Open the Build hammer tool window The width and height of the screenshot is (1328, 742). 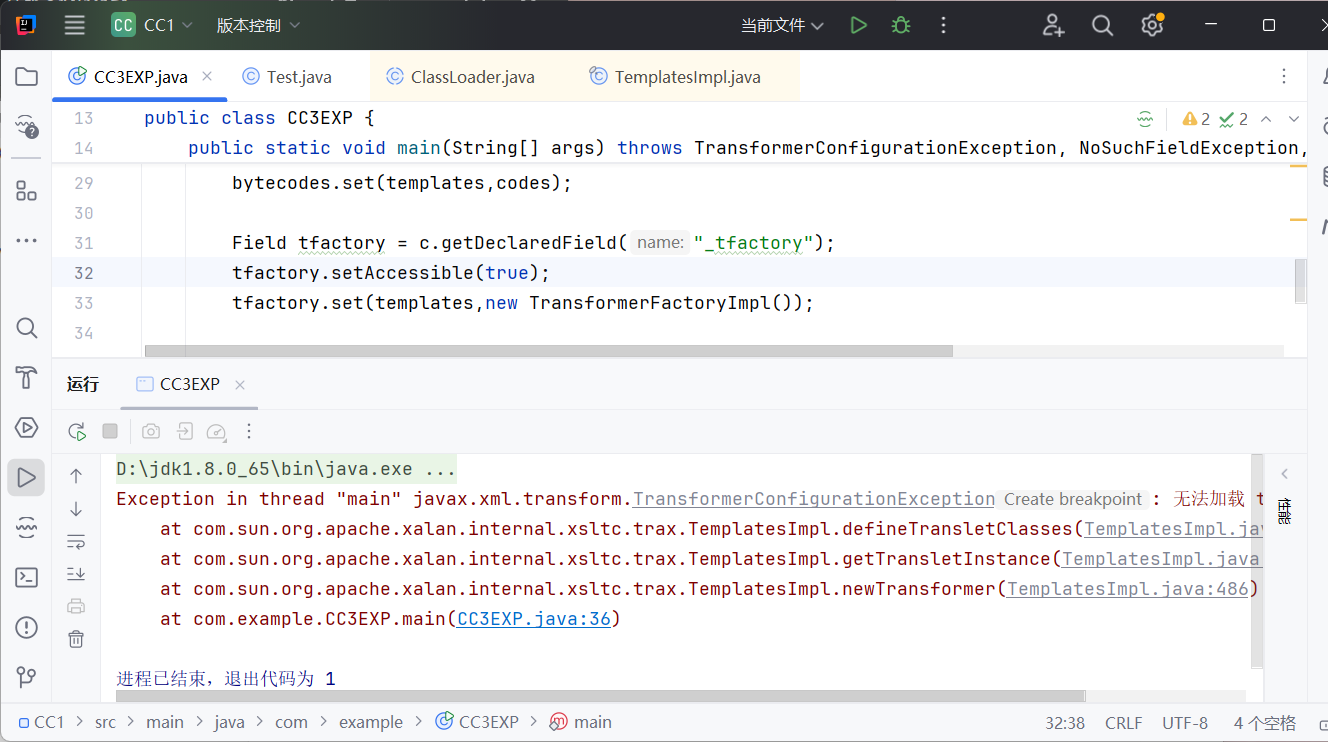coord(27,378)
